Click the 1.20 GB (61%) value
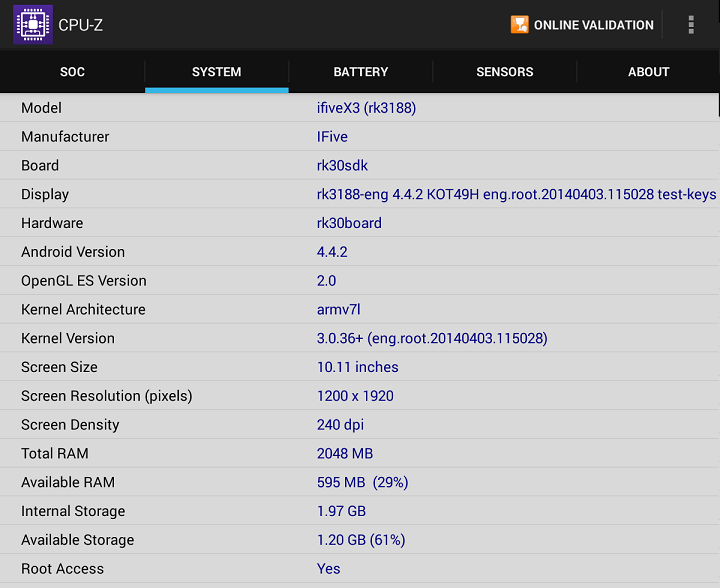 361,540
